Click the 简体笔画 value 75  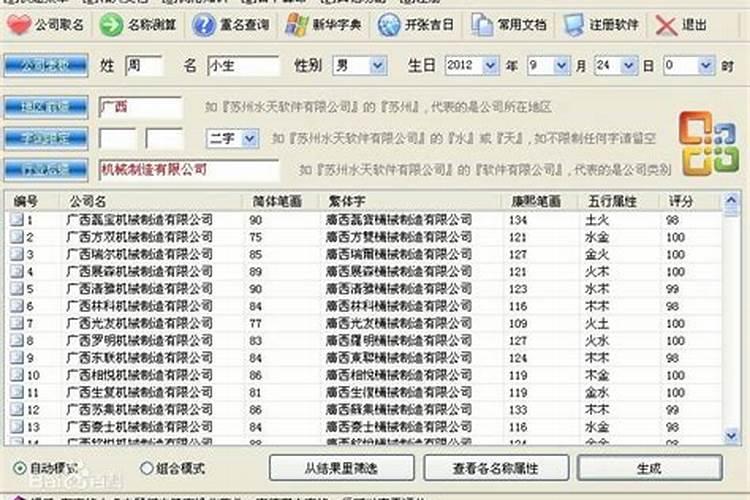[x=256, y=237]
